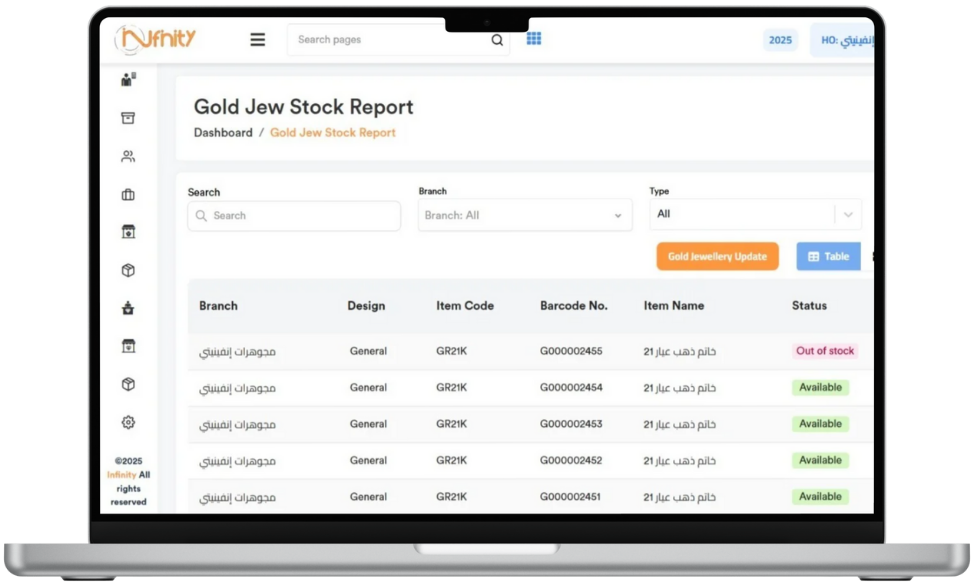Click the Out of stock status badge

pos(825,351)
